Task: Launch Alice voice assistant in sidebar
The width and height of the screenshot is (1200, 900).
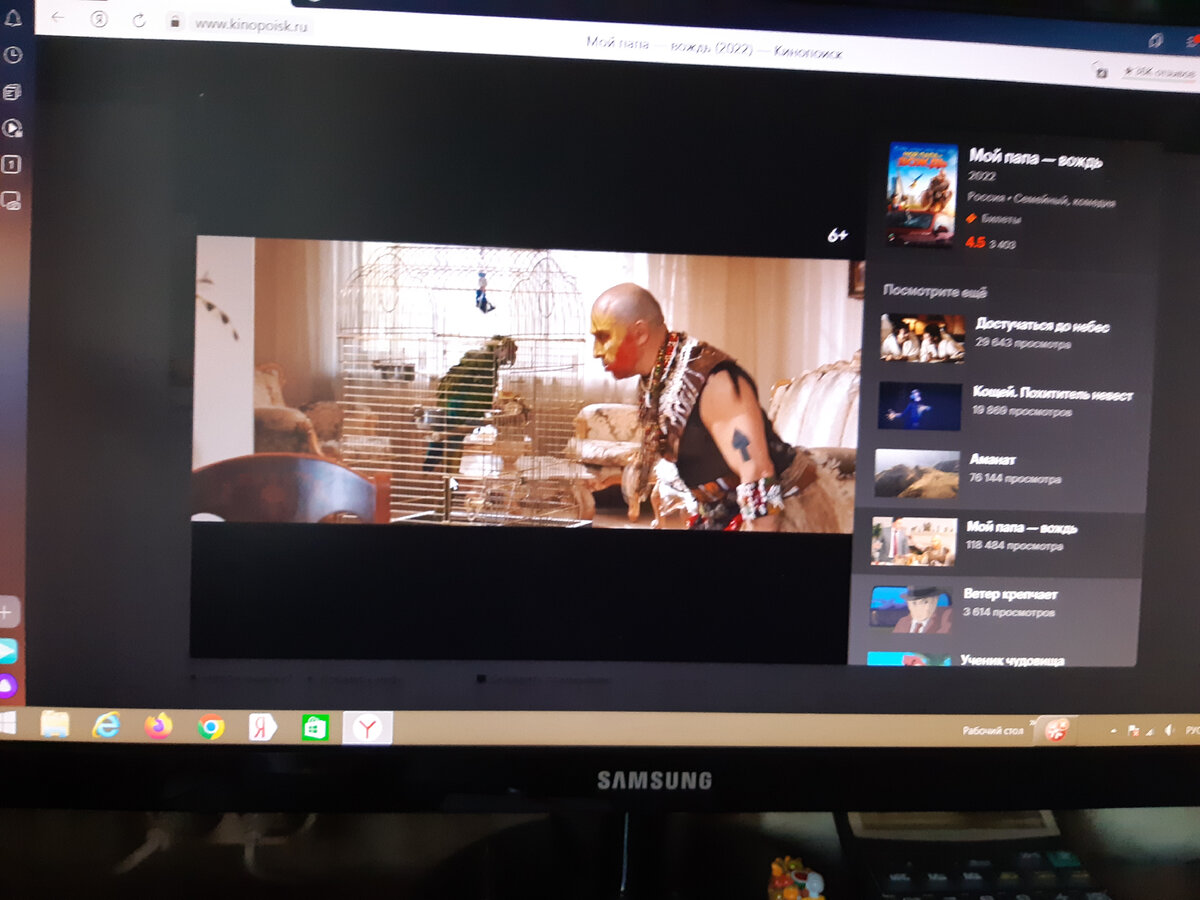Action: click(8, 686)
